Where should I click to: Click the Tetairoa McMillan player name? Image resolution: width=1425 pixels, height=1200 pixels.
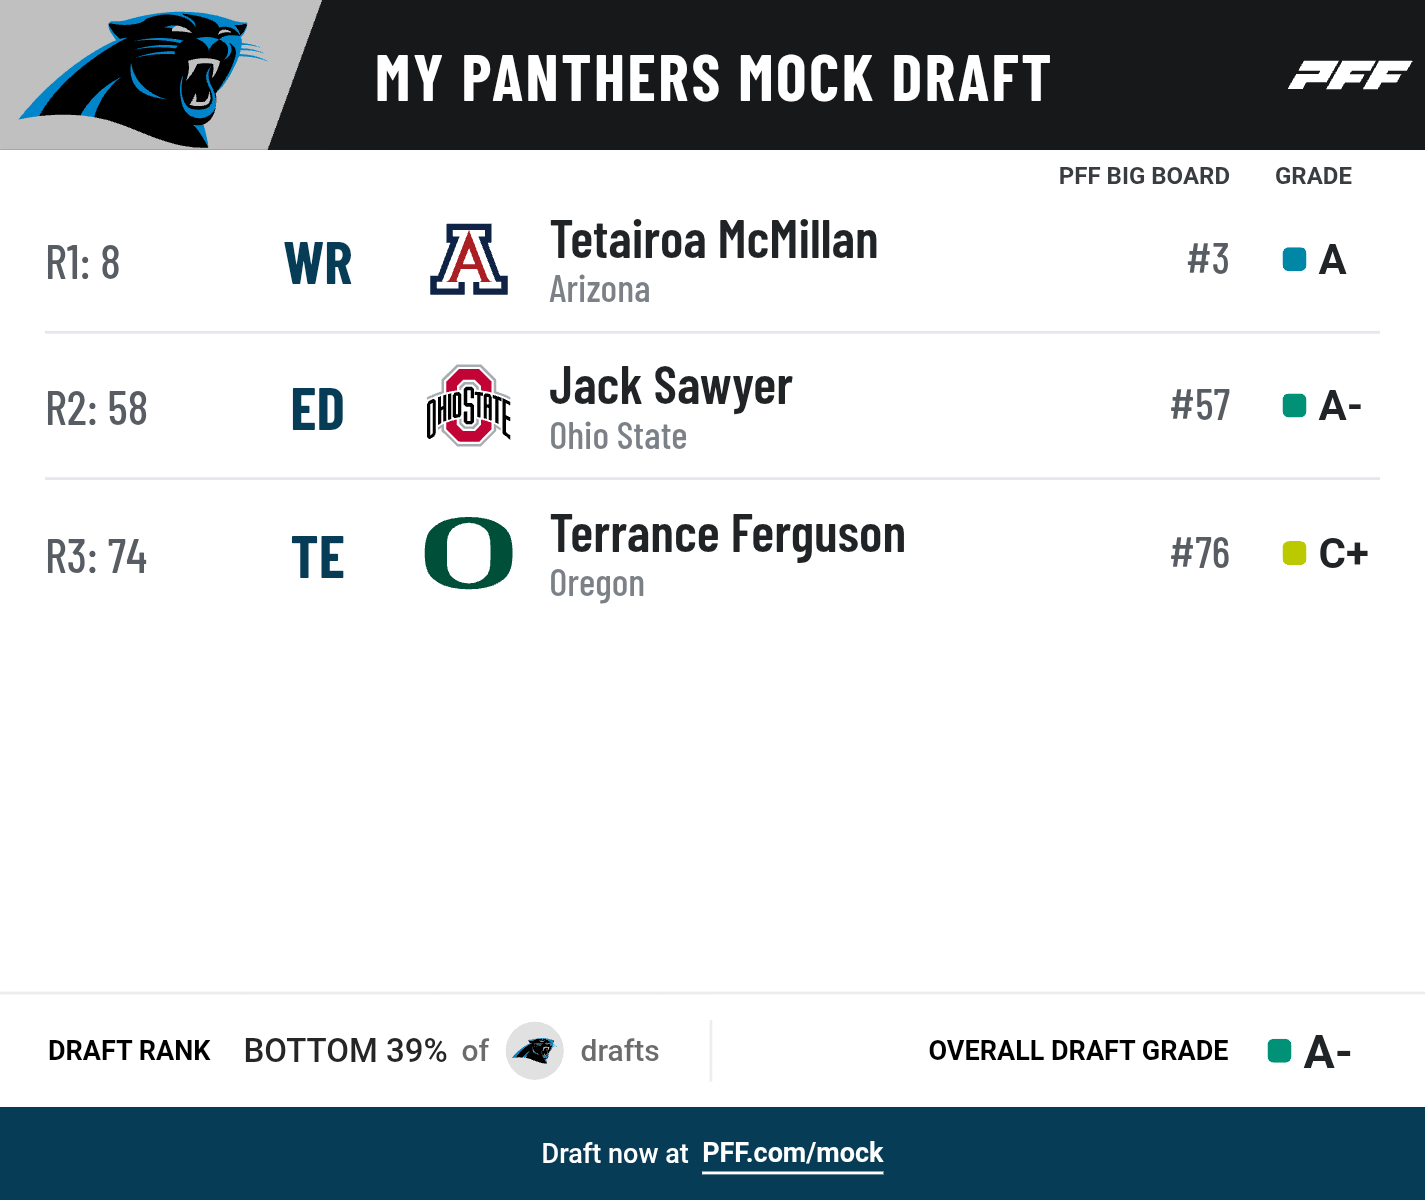click(x=714, y=241)
